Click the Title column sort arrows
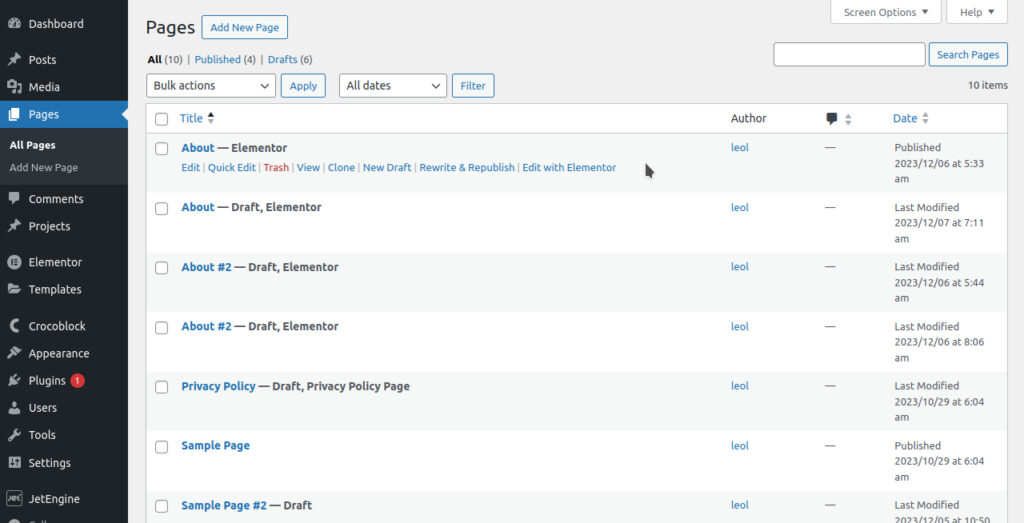 click(x=210, y=118)
